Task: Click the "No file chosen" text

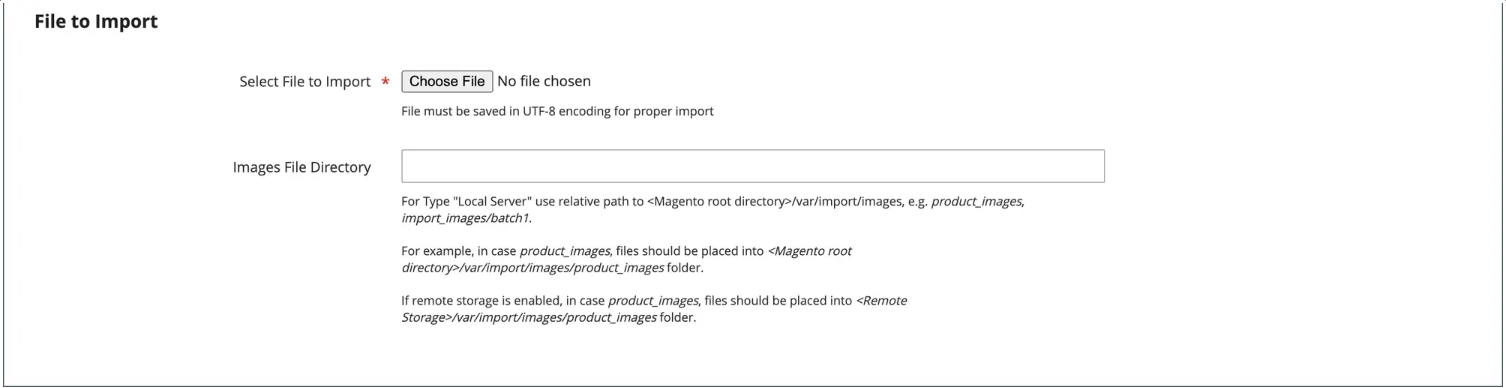Action: coord(544,81)
